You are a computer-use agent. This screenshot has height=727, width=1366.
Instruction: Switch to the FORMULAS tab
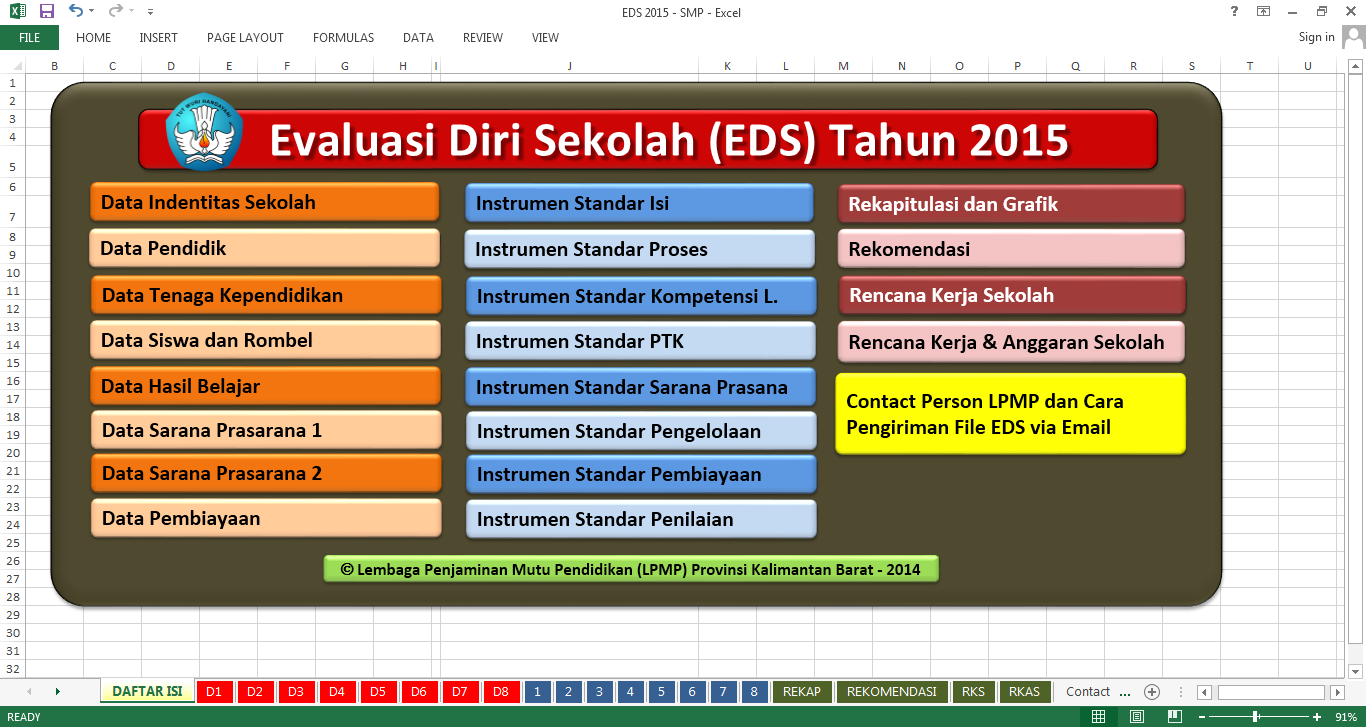(x=343, y=38)
